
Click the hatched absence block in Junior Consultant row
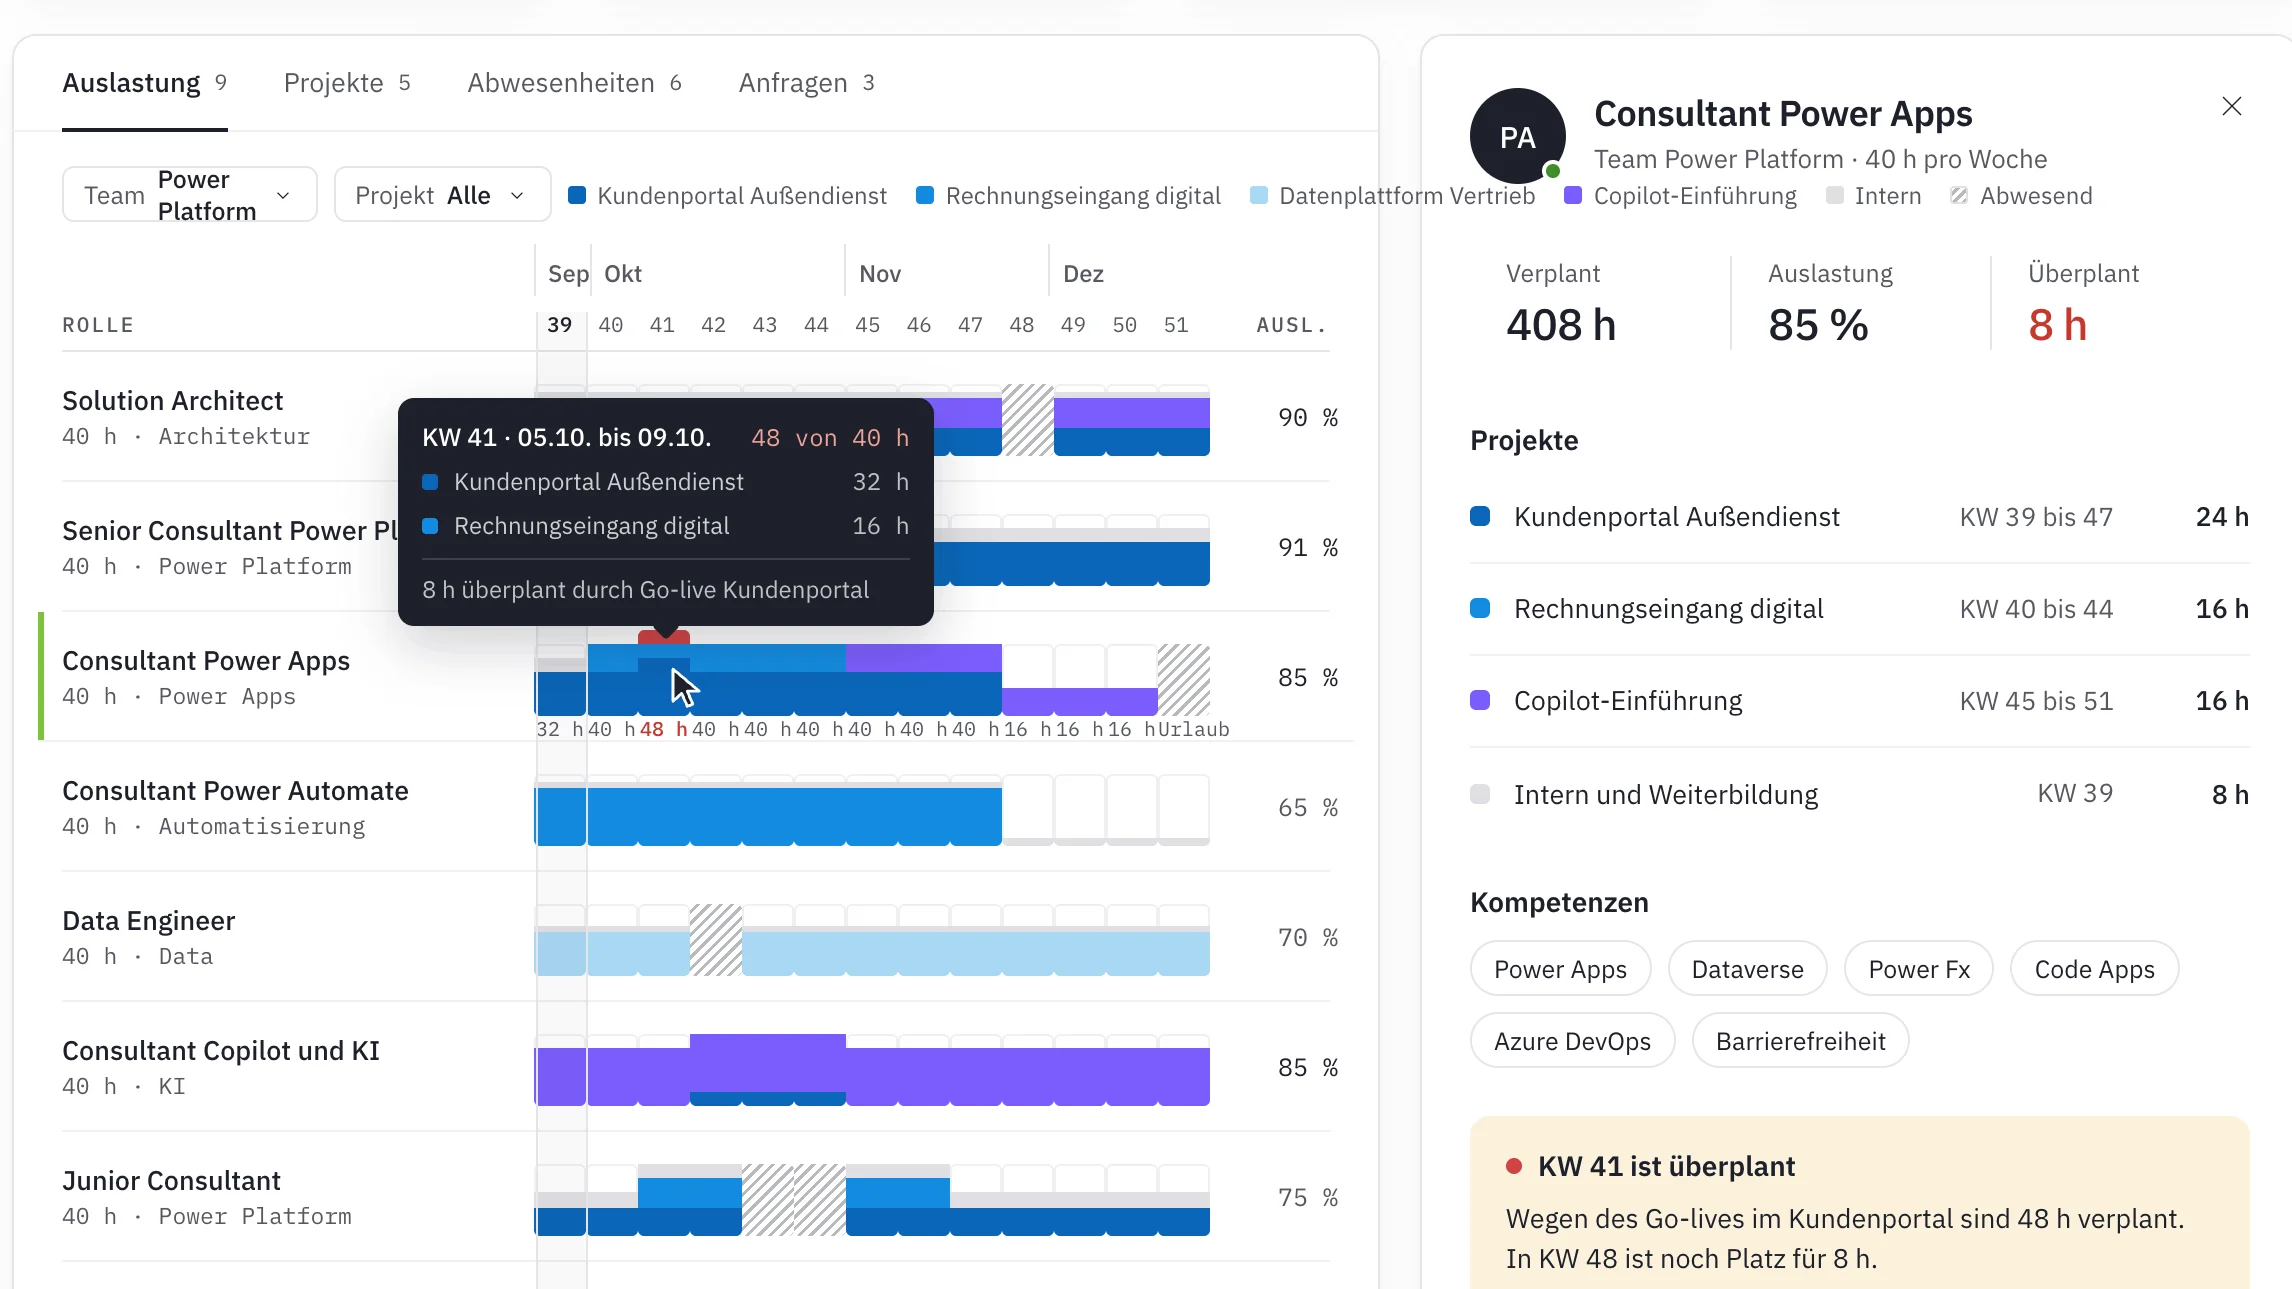coord(794,1200)
